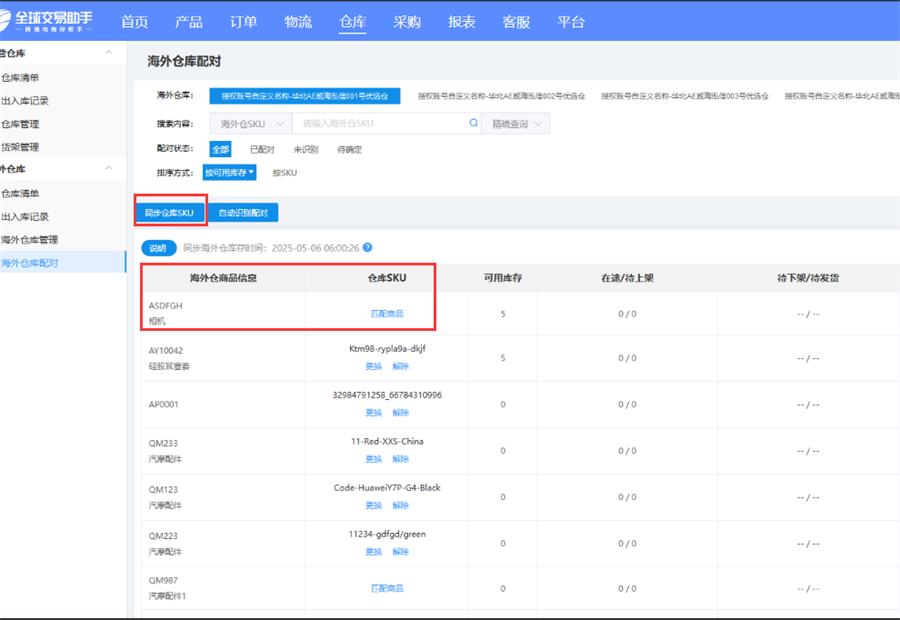Click 更换 for 11-Red-XXS-China
The height and width of the screenshot is (620, 900).
tap(374, 459)
